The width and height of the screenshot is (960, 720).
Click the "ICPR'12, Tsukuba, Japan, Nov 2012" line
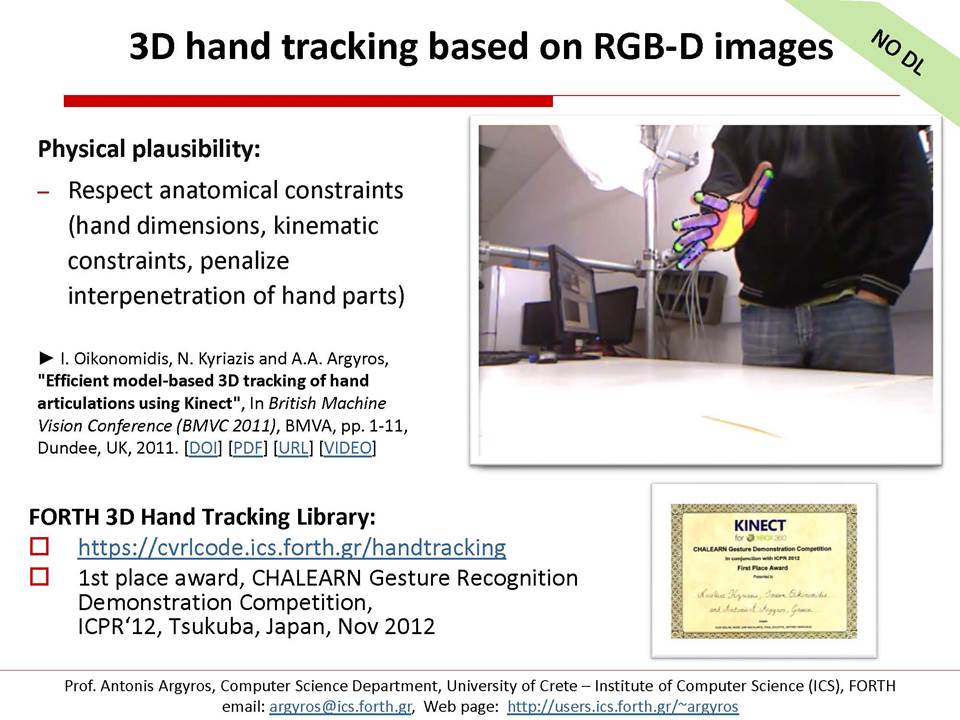click(x=257, y=626)
